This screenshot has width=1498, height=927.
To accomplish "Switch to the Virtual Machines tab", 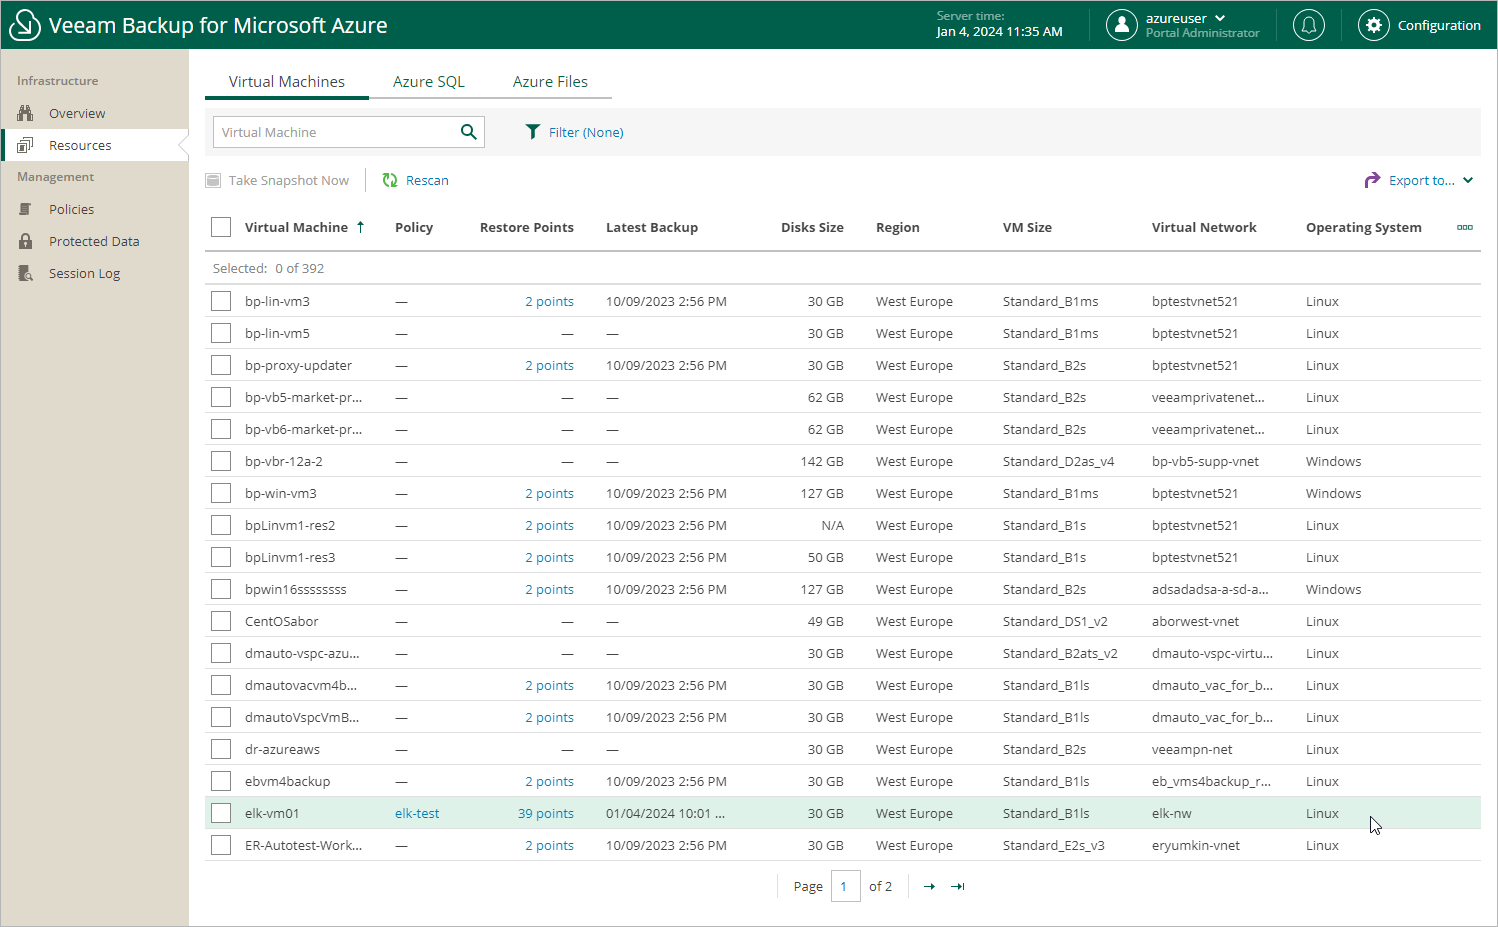I will coord(287,82).
